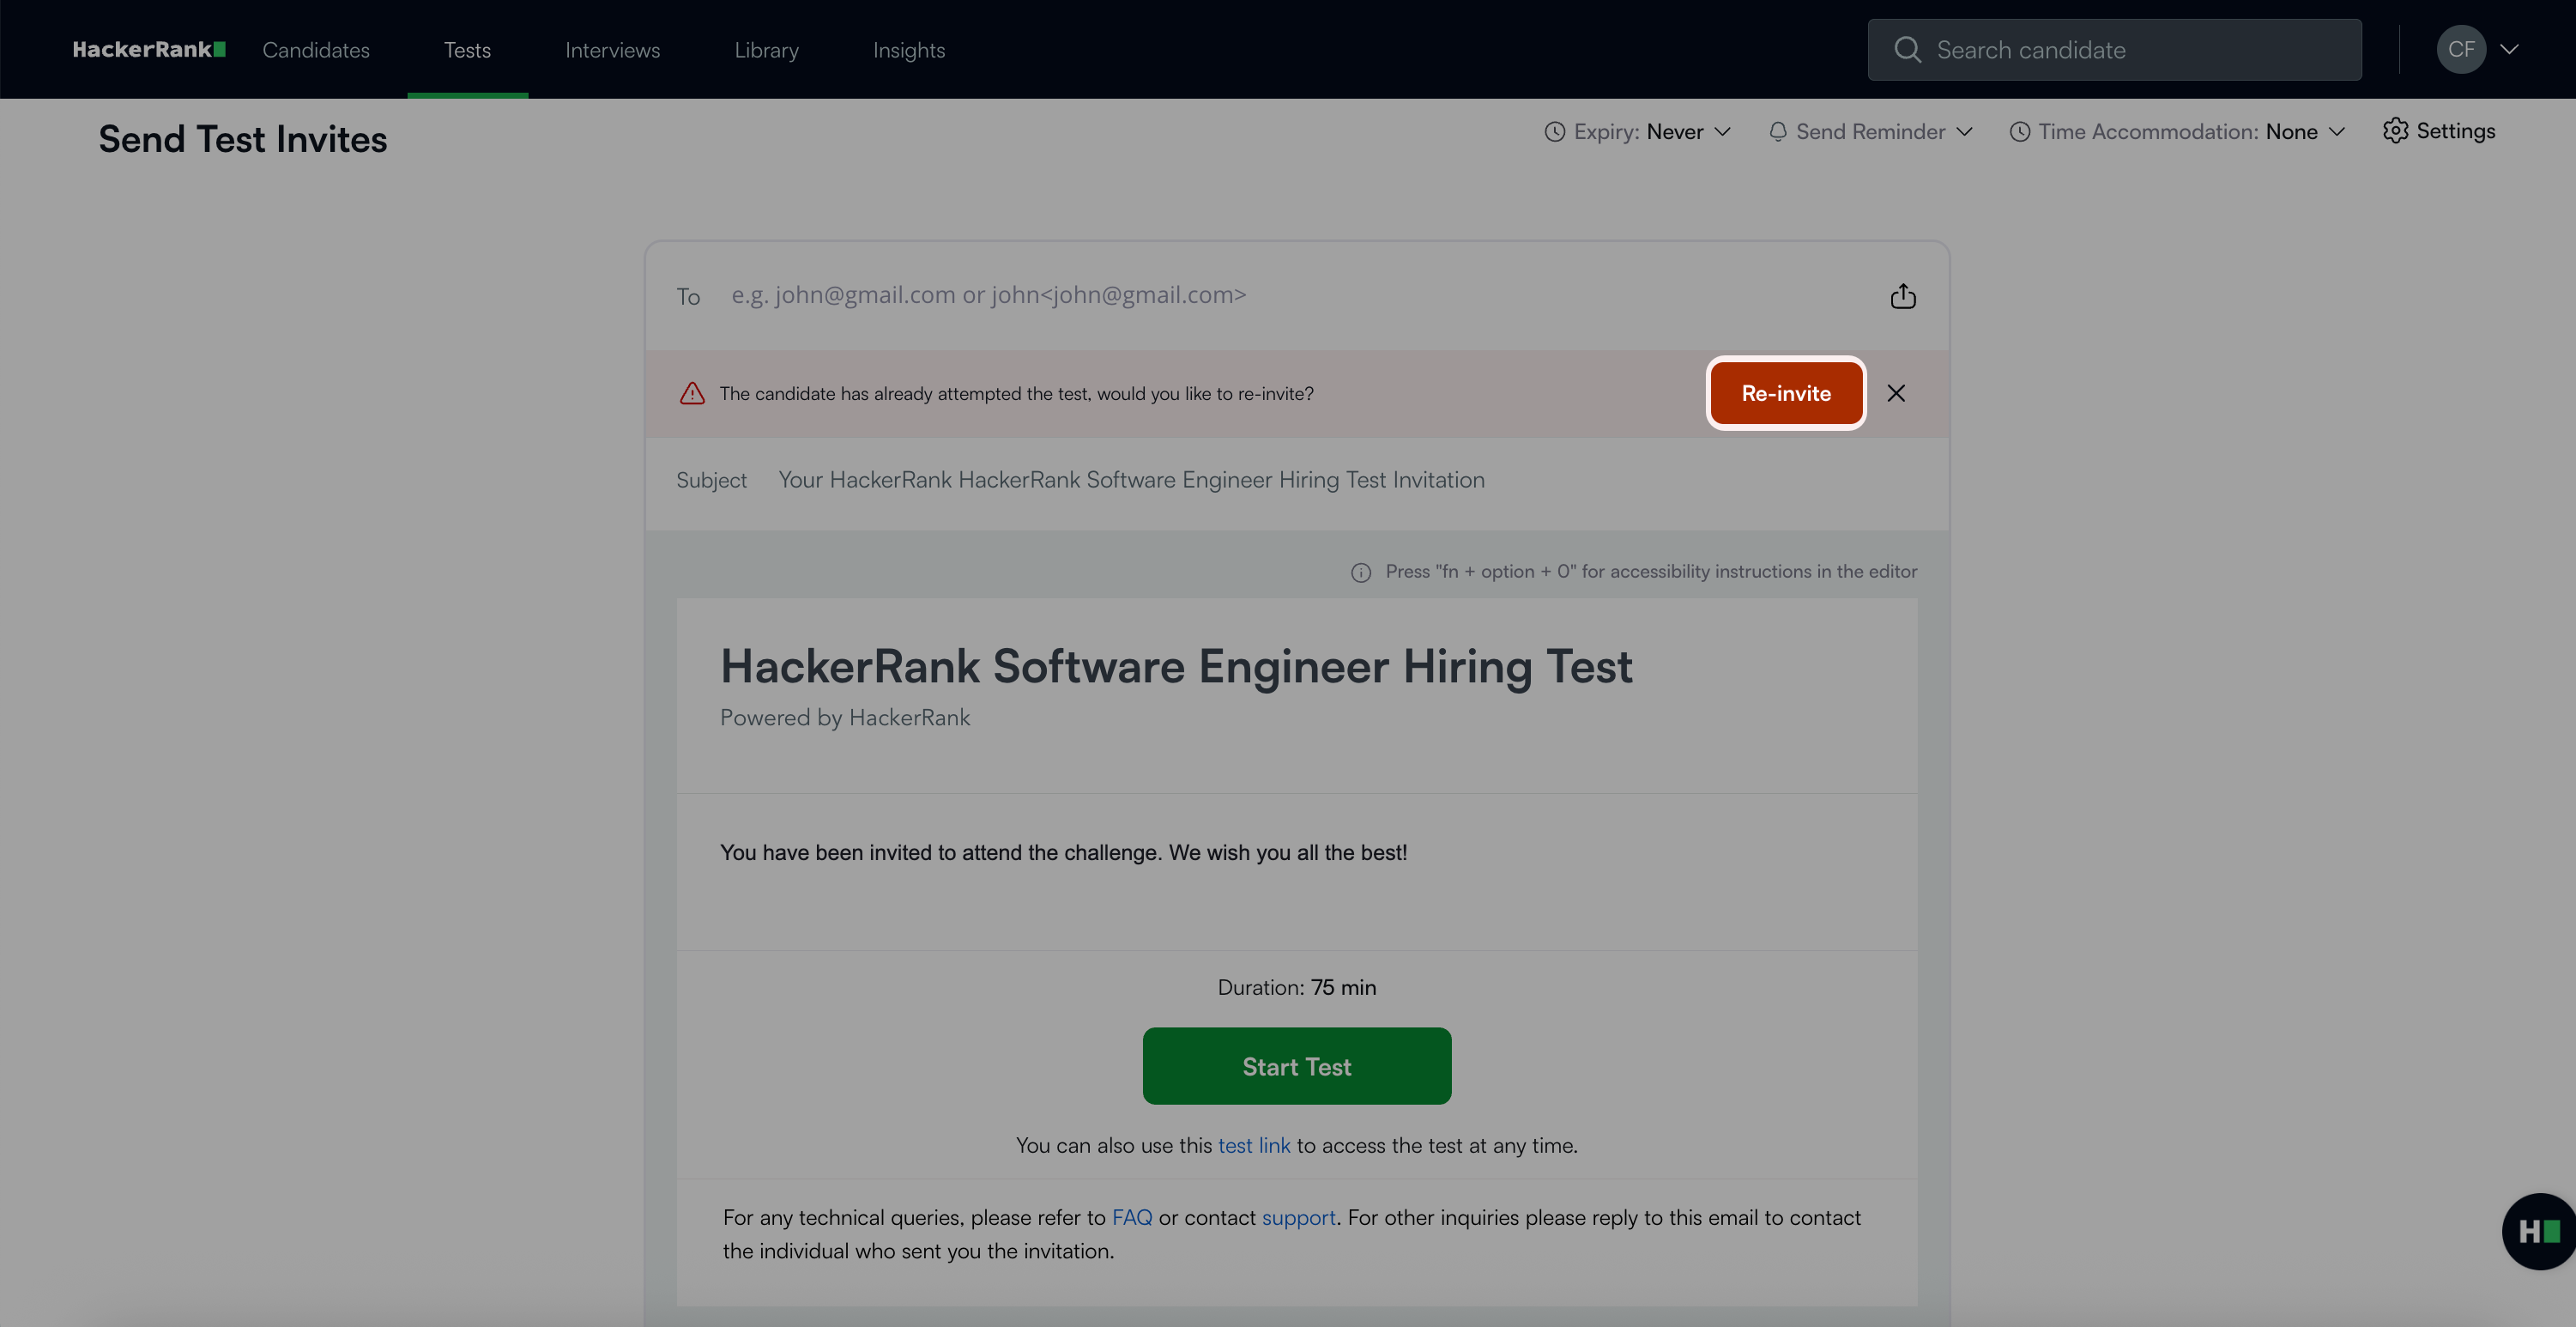This screenshot has width=2576, height=1327.
Task: Switch to the Candidates tab
Action: (x=316, y=50)
